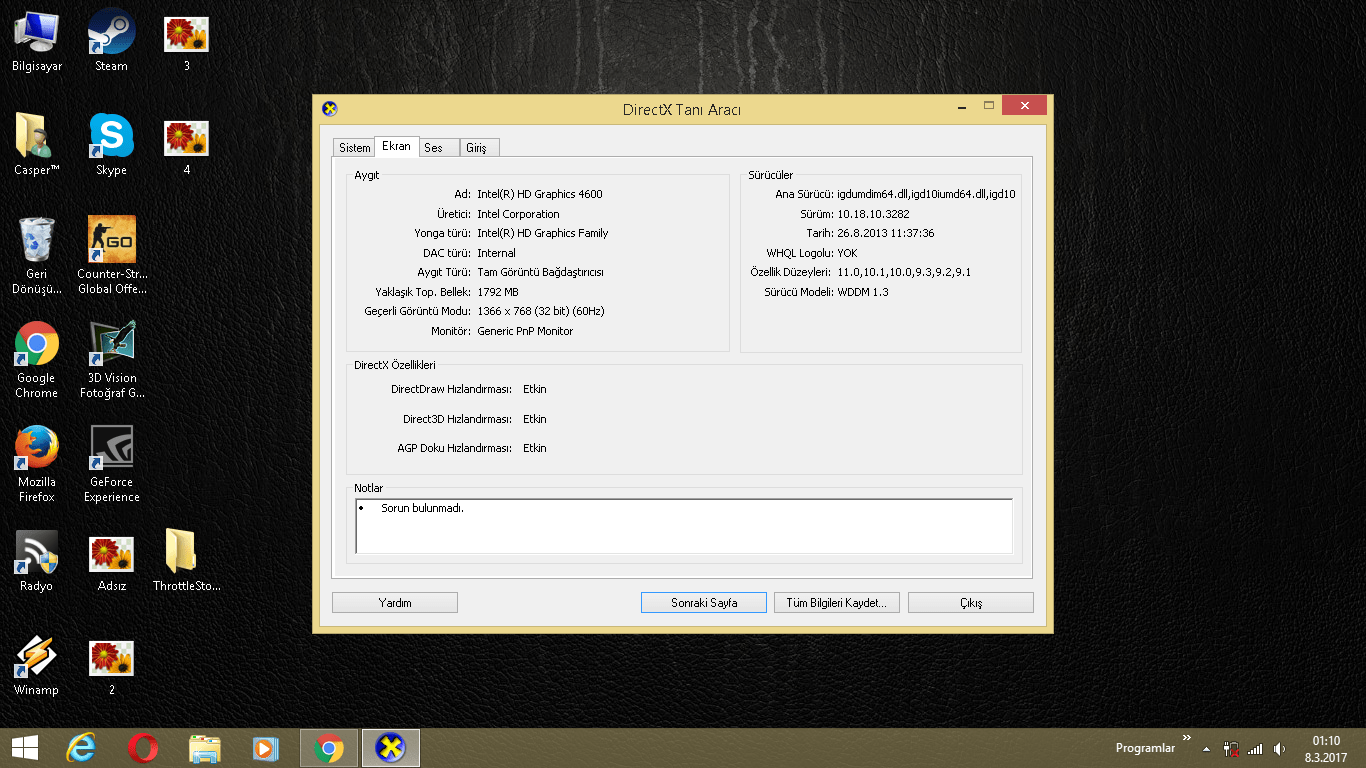1366x768 pixels.
Task: Open the network signal tray icon
Action: [x=1255, y=749]
